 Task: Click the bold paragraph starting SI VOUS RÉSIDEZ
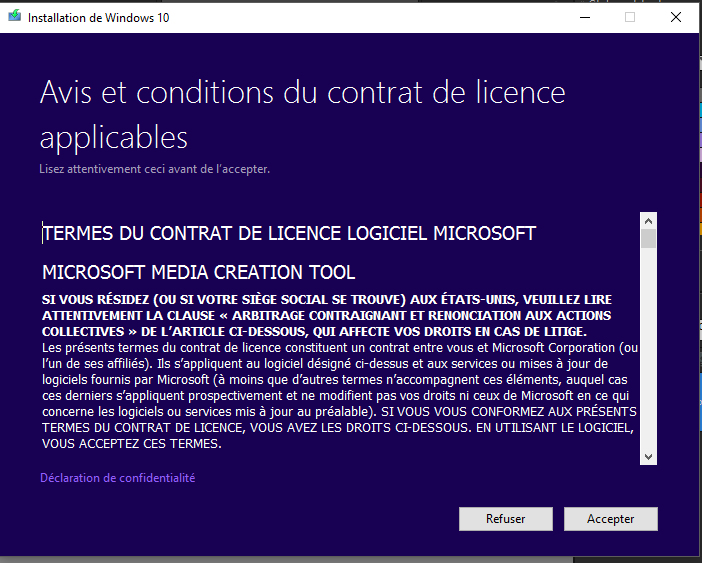(x=327, y=316)
